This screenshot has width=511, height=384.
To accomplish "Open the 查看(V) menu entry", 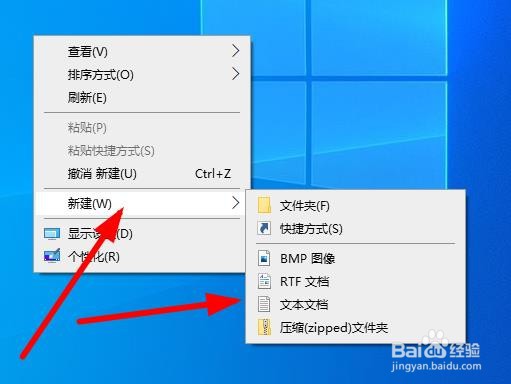I will click(142, 52).
